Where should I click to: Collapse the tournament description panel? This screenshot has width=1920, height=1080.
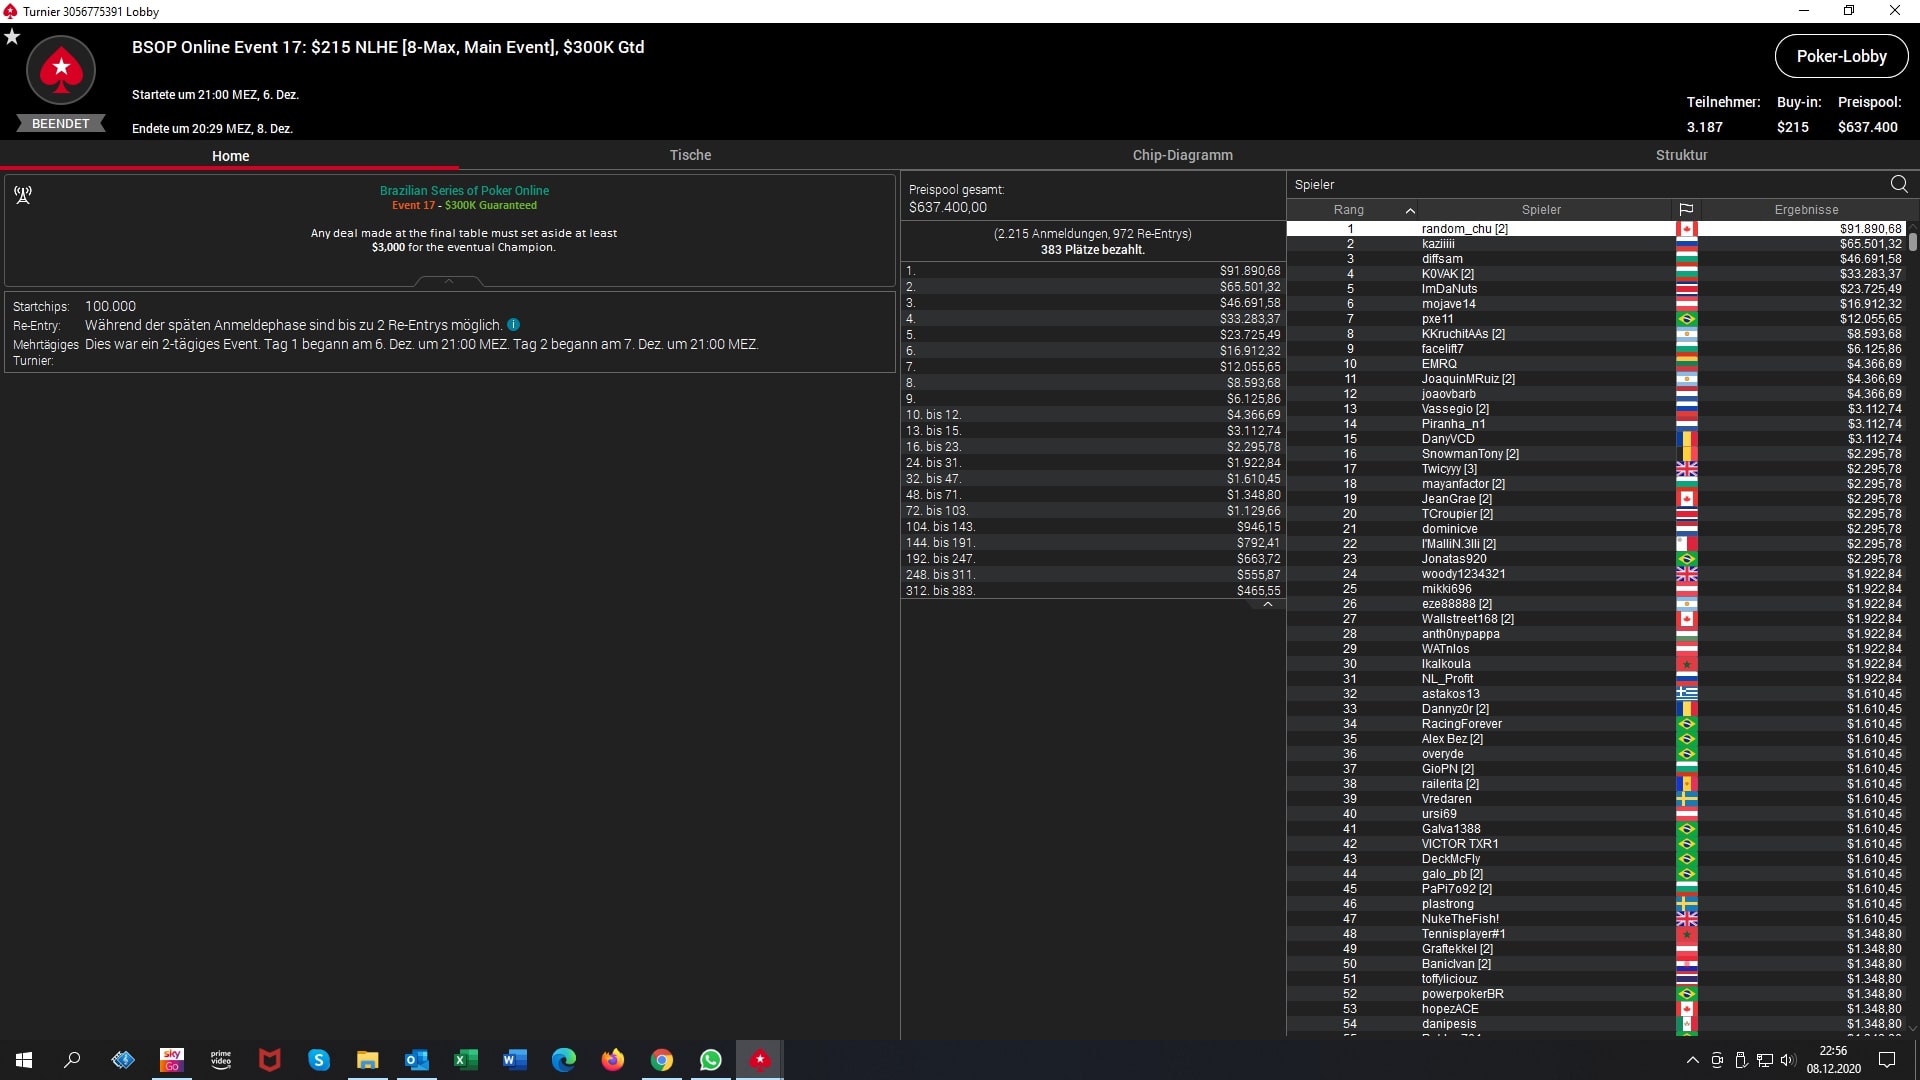(x=449, y=281)
